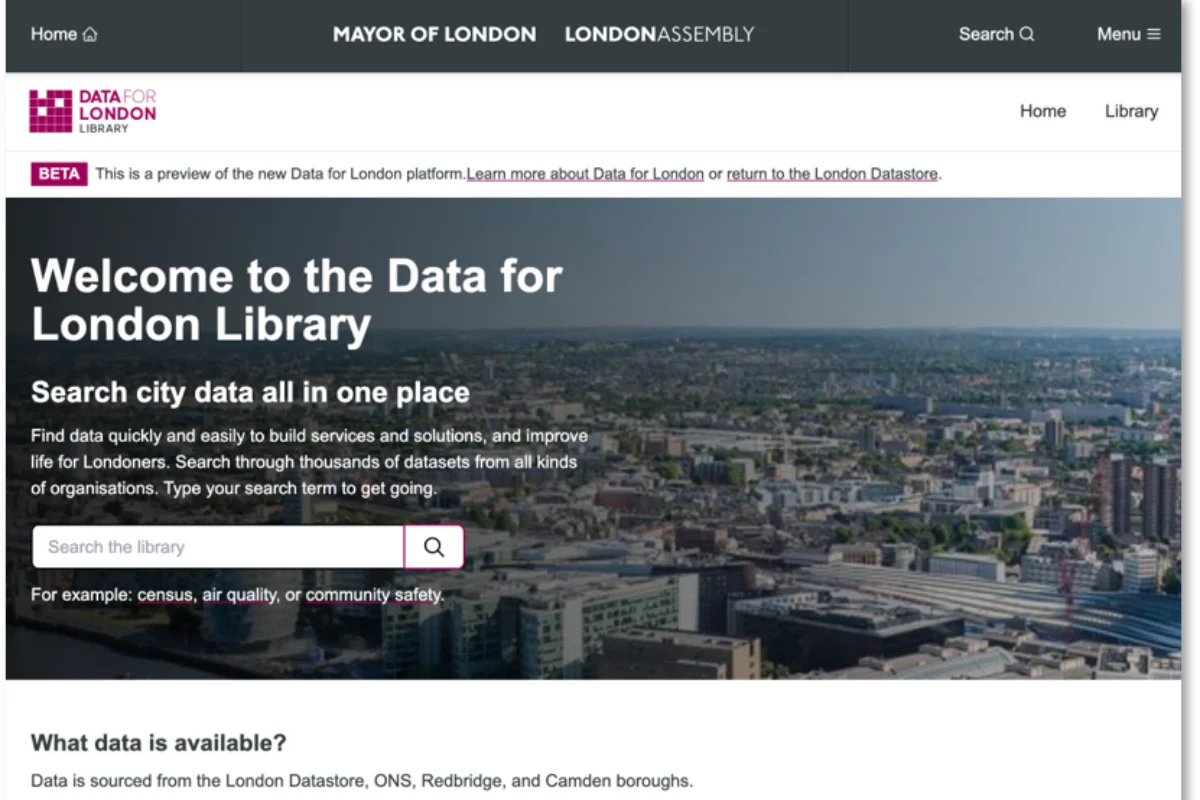Click the Data for London Library logo
This screenshot has height=800, width=1200.
click(x=93, y=111)
